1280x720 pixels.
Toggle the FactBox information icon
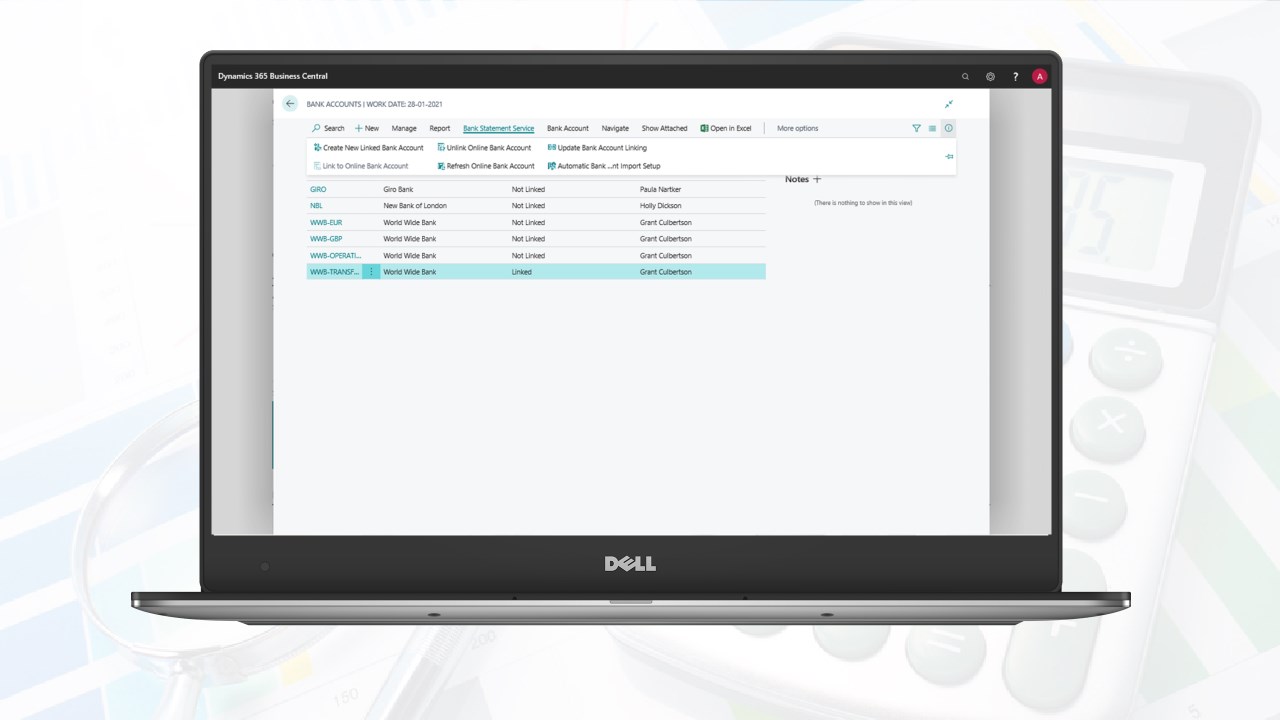click(x=948, y=128)
